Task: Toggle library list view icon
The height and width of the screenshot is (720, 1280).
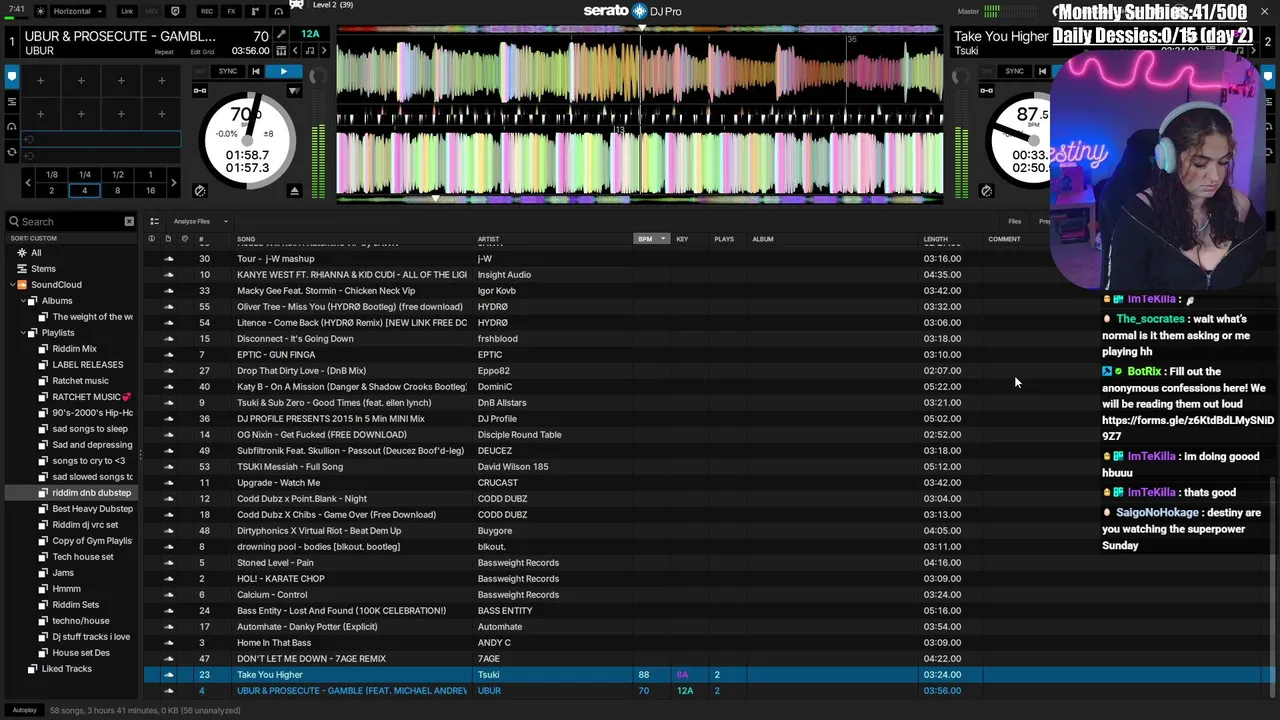Action: coord(154,221)
